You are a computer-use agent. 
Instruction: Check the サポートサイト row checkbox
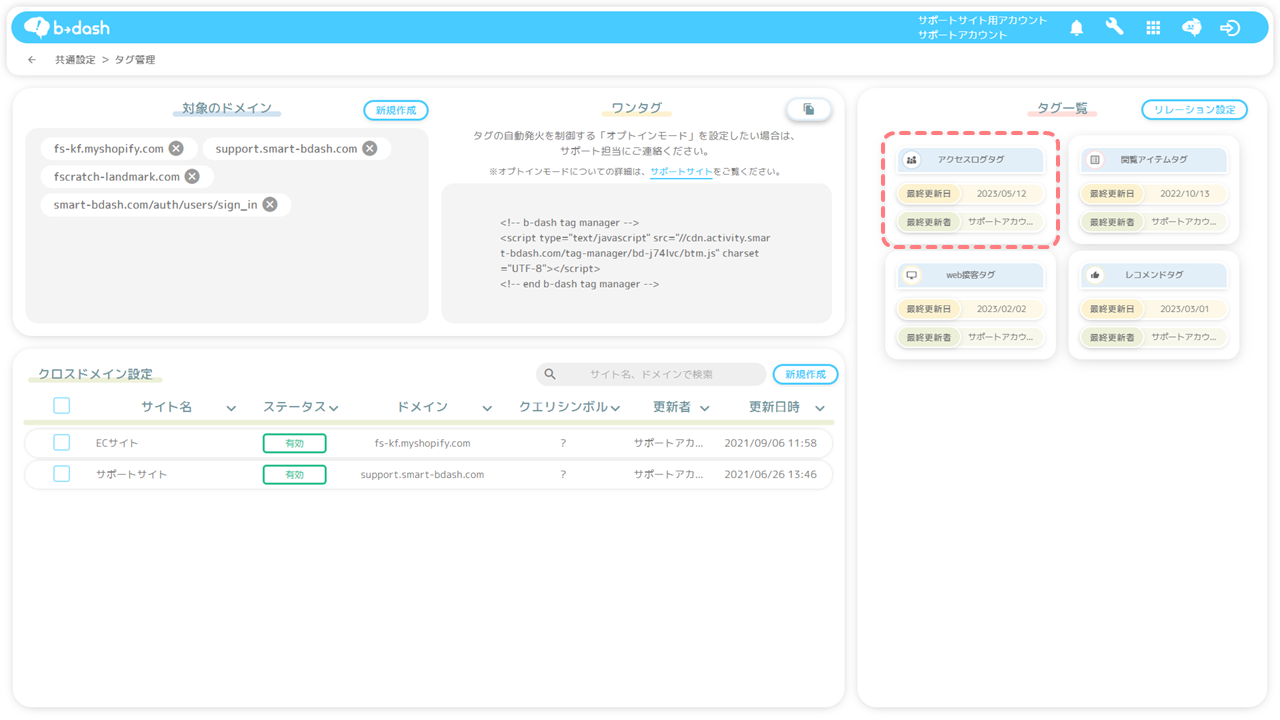pos(62,474)
